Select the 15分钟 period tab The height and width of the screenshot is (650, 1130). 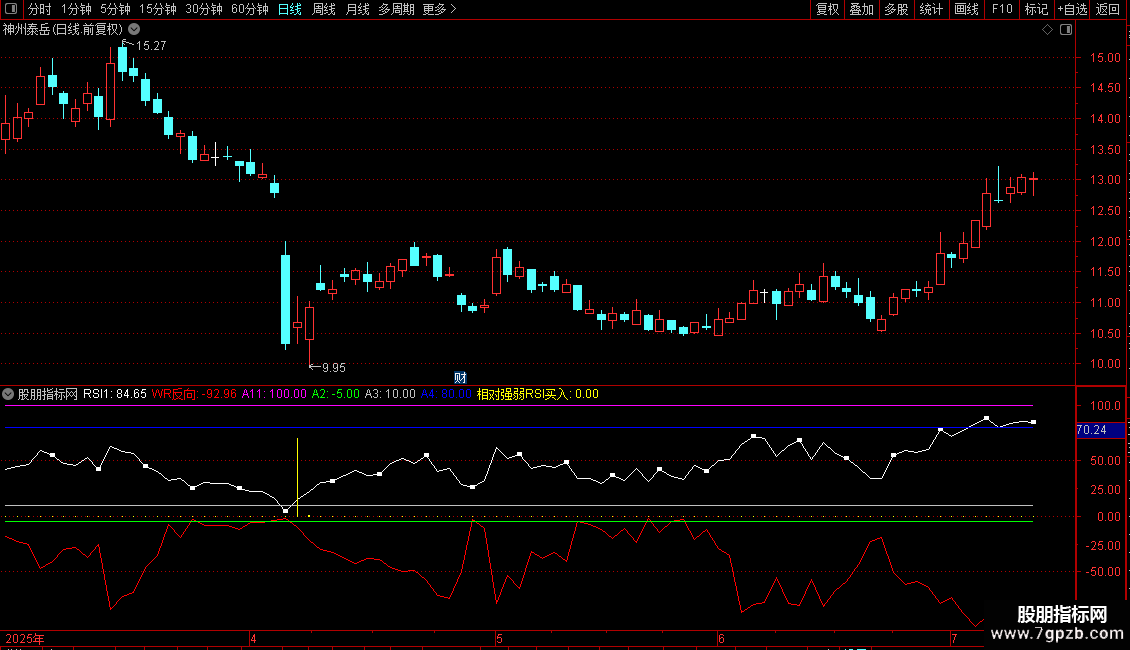click(x=158, y=9)
